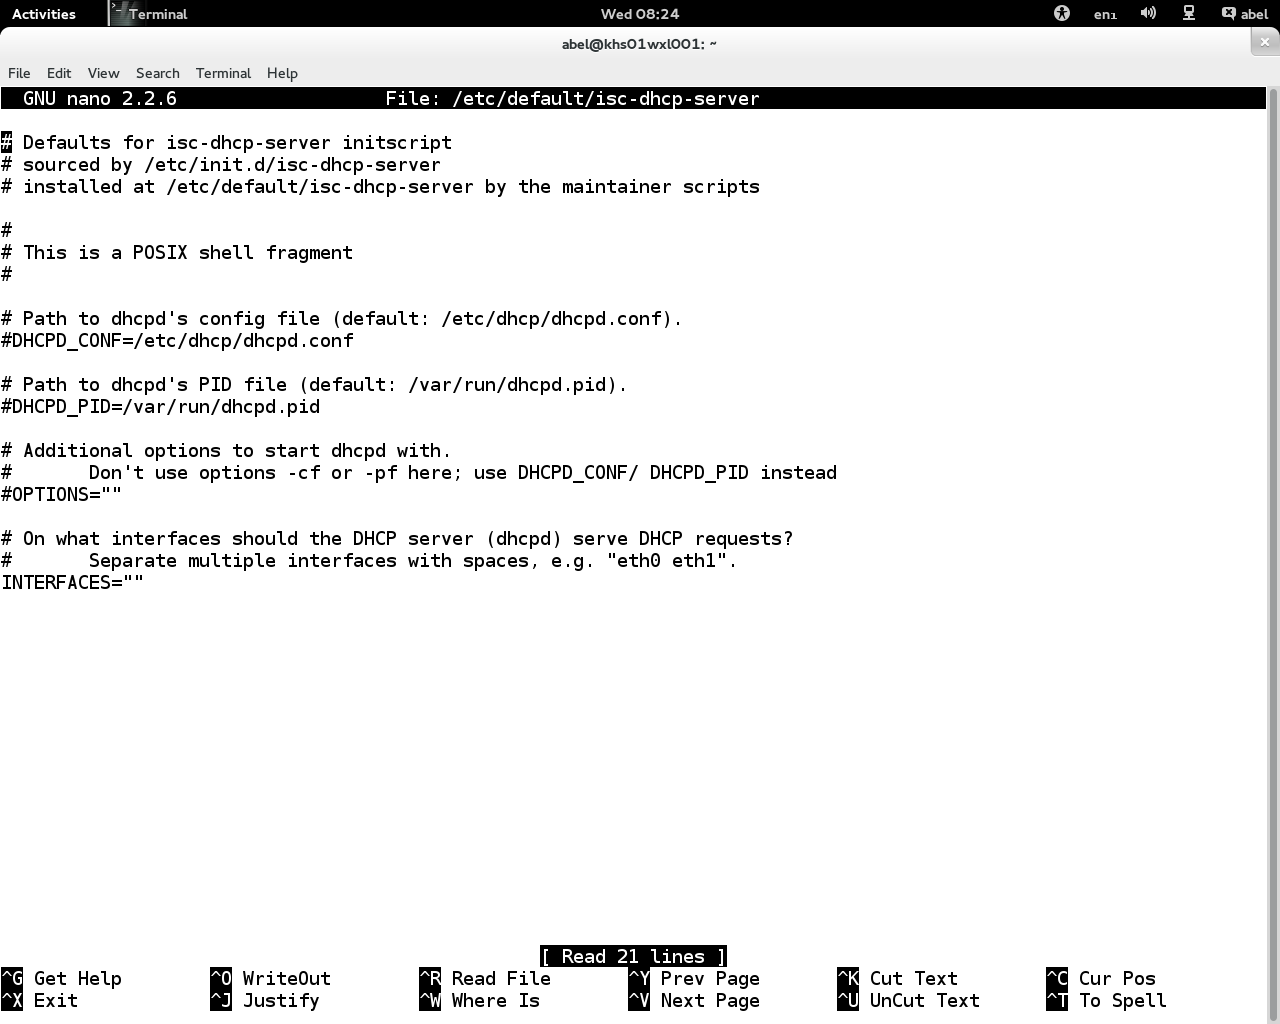This screenshot has height=1024, width=1280.
Task: Click the ^W Where Is shortcut
Action: [480, 1001]
